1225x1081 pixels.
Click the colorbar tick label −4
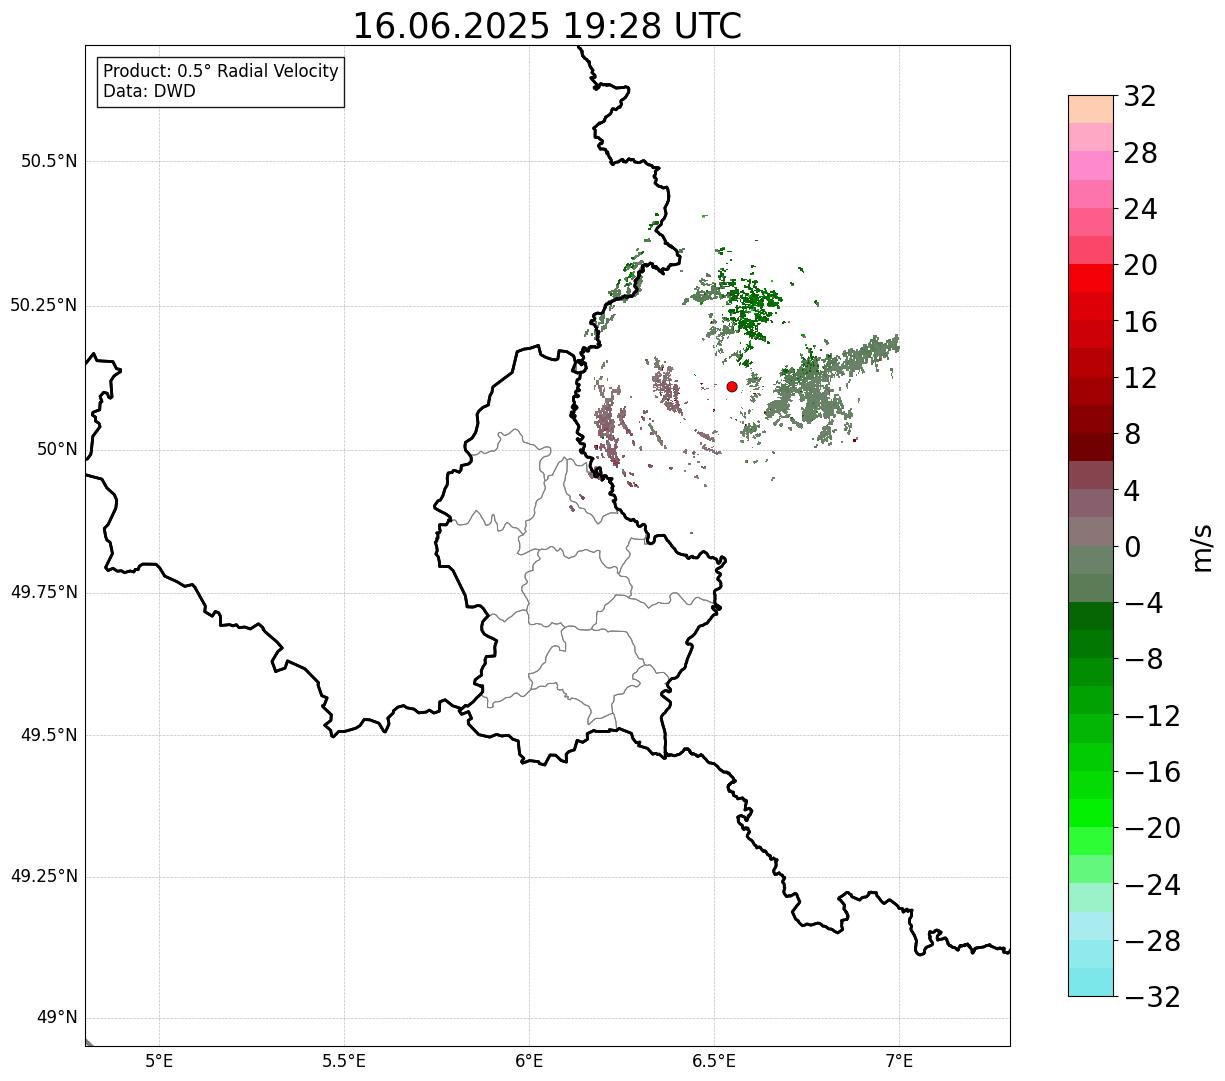(x=1143, y=604)
